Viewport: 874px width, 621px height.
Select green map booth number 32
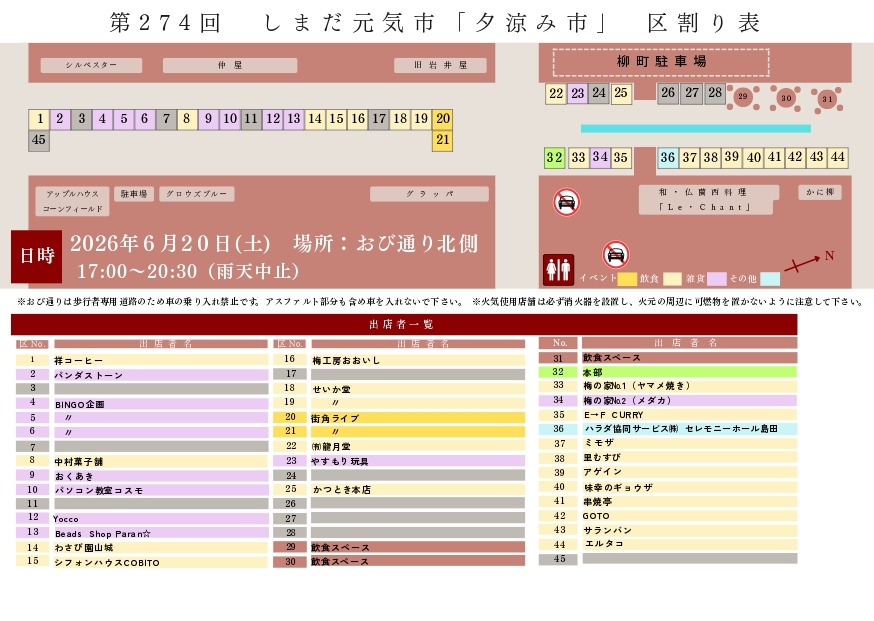[555, 158]
